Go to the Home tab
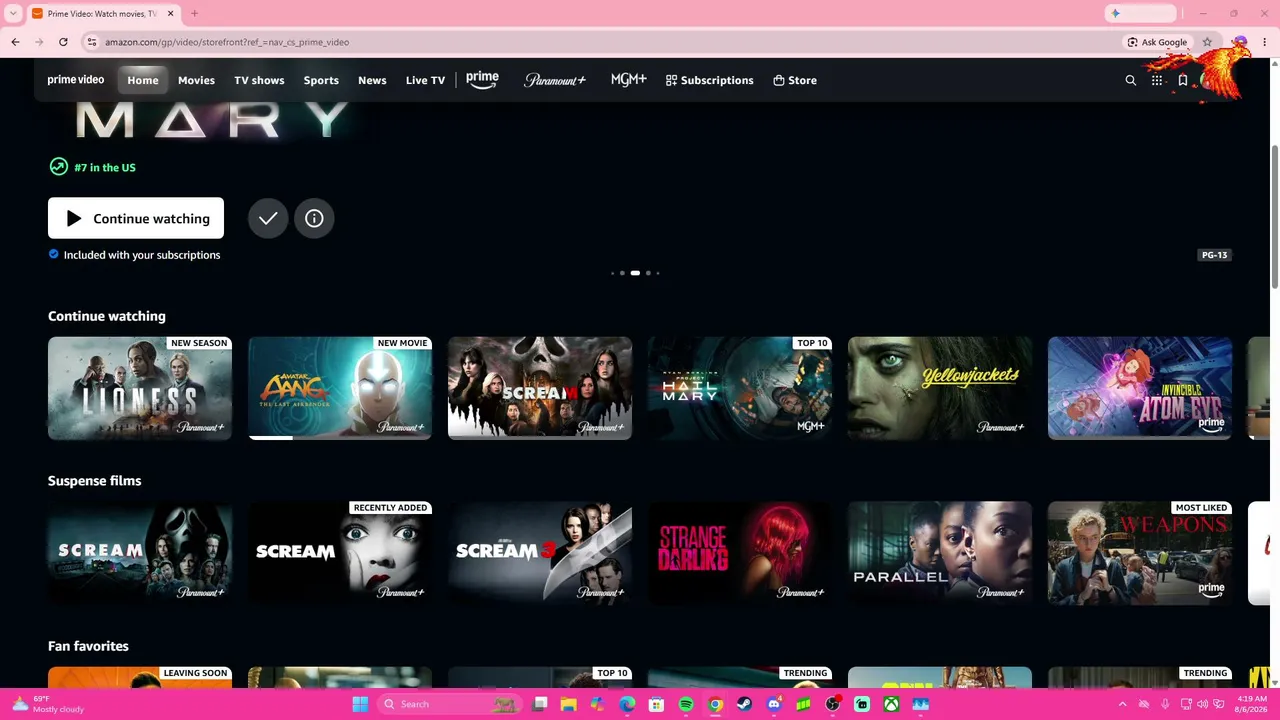Image resolution: width=1280 pixels, height=720 pixels. 143,80
